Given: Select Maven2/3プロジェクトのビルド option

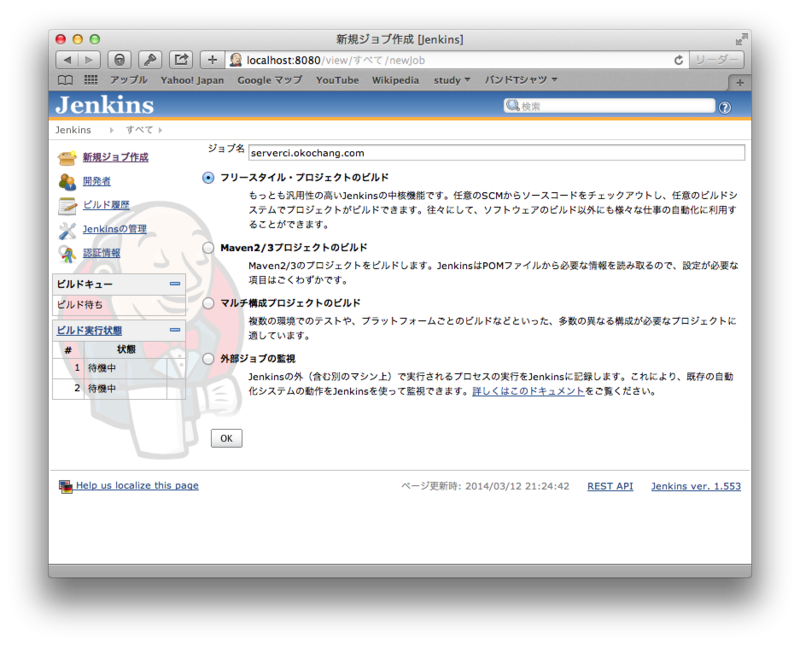Looking at the screenshot, I should point(208,247).
